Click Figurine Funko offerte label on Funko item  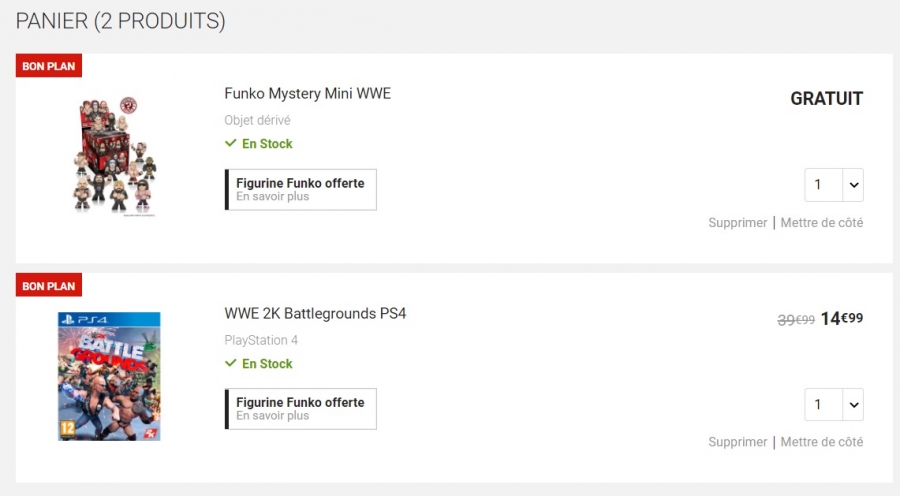[x=300, y=183]
